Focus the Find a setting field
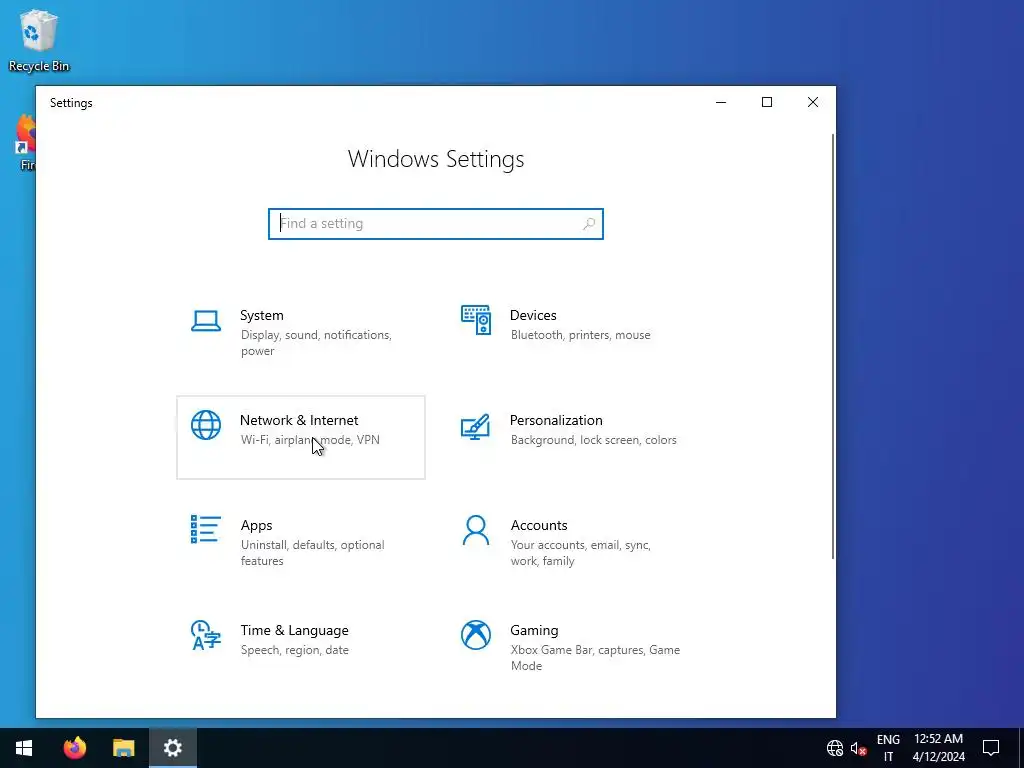 coord(436,224)
